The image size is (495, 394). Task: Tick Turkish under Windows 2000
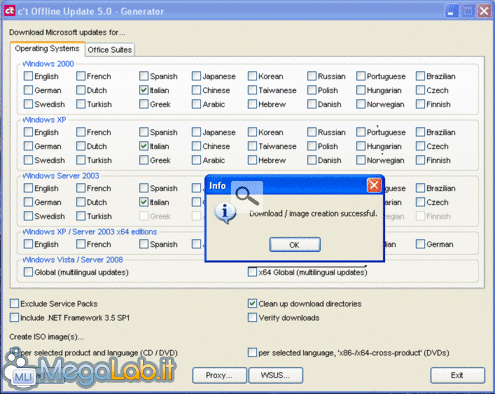[81, 104]
